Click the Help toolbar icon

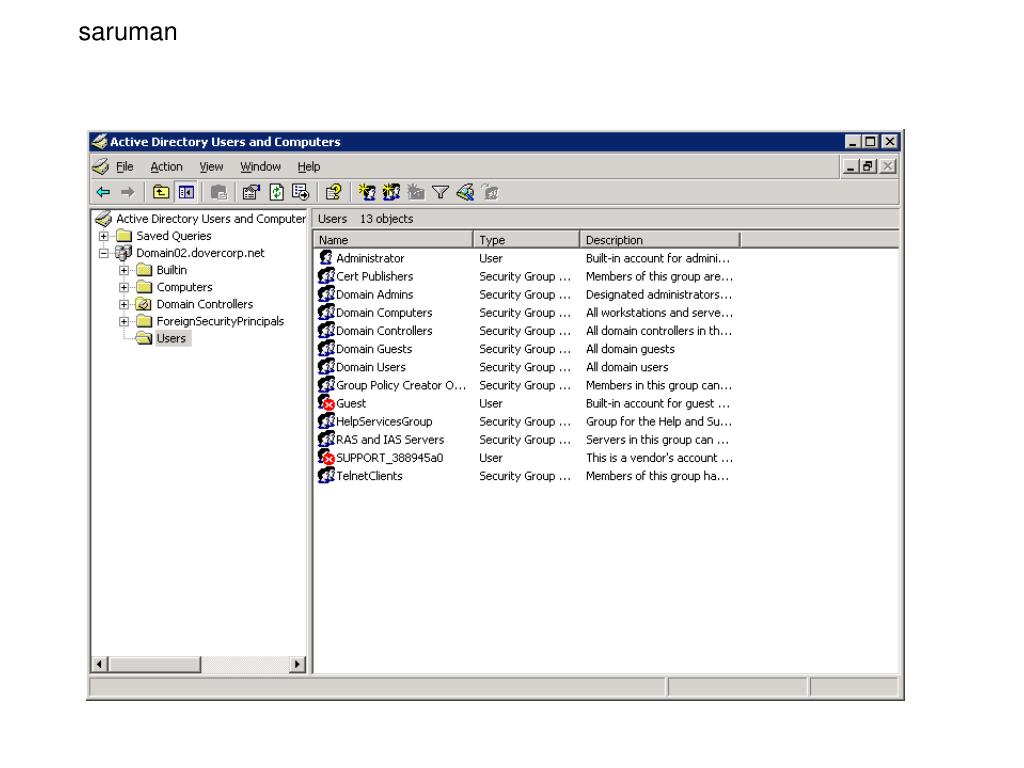pyautogui.click(x=333, y=192)
